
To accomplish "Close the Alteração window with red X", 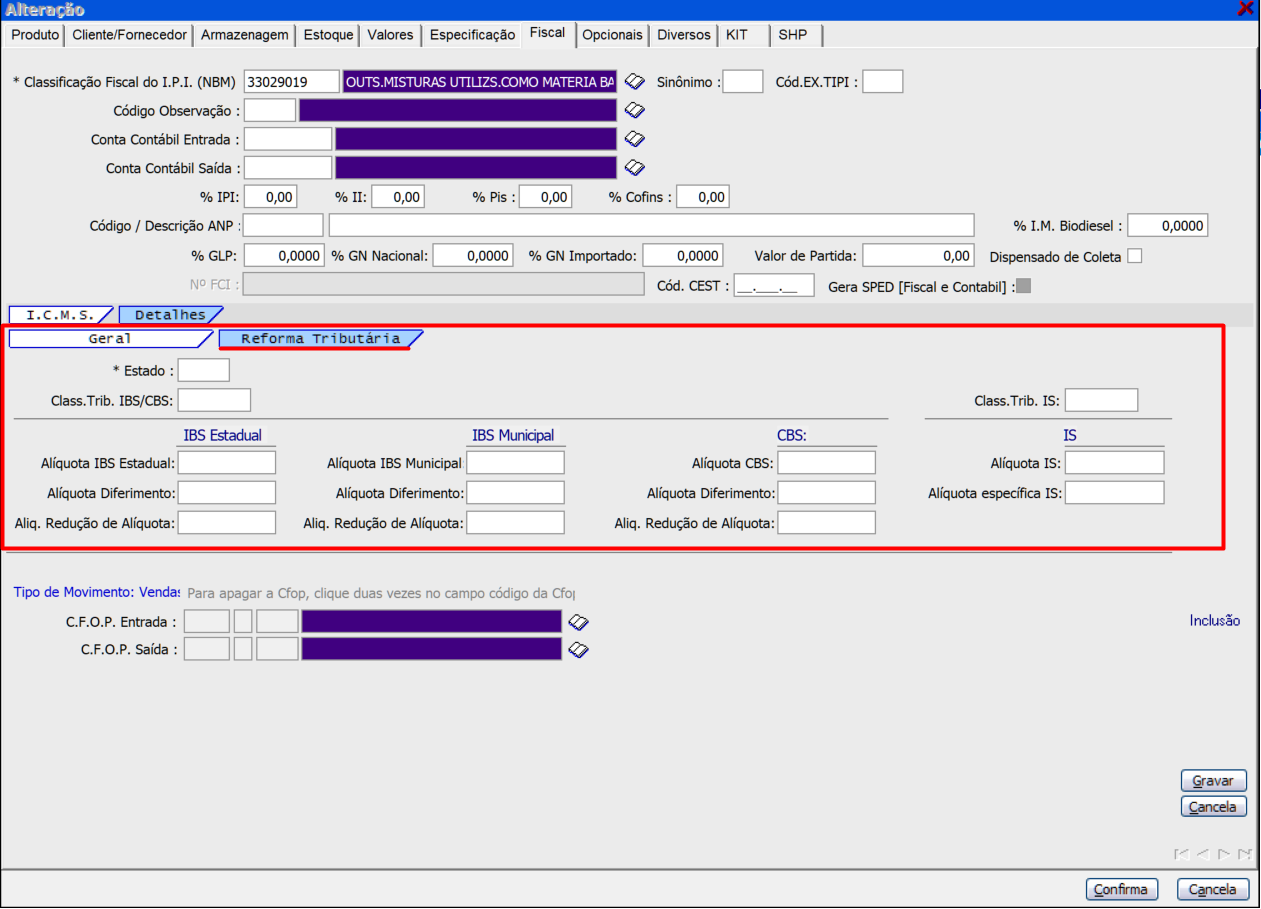I will click(1245, 9).
